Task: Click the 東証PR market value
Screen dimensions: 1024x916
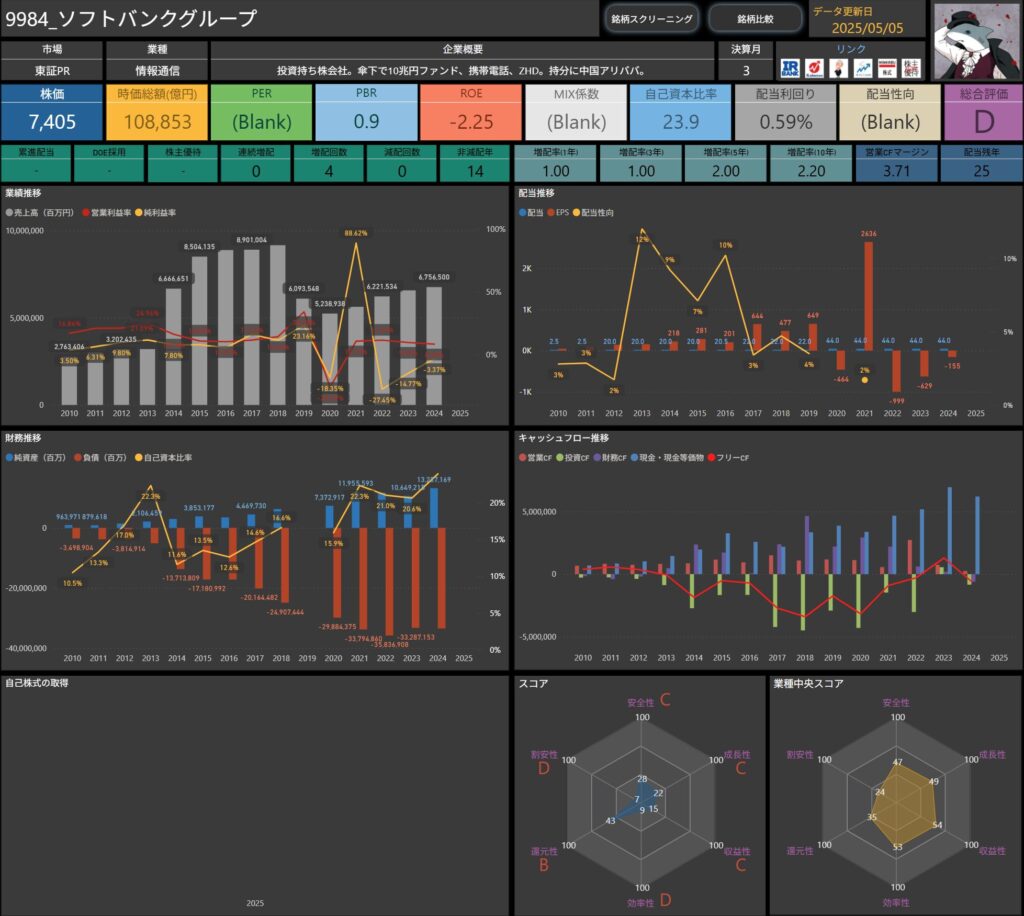Action: (52, 71)
